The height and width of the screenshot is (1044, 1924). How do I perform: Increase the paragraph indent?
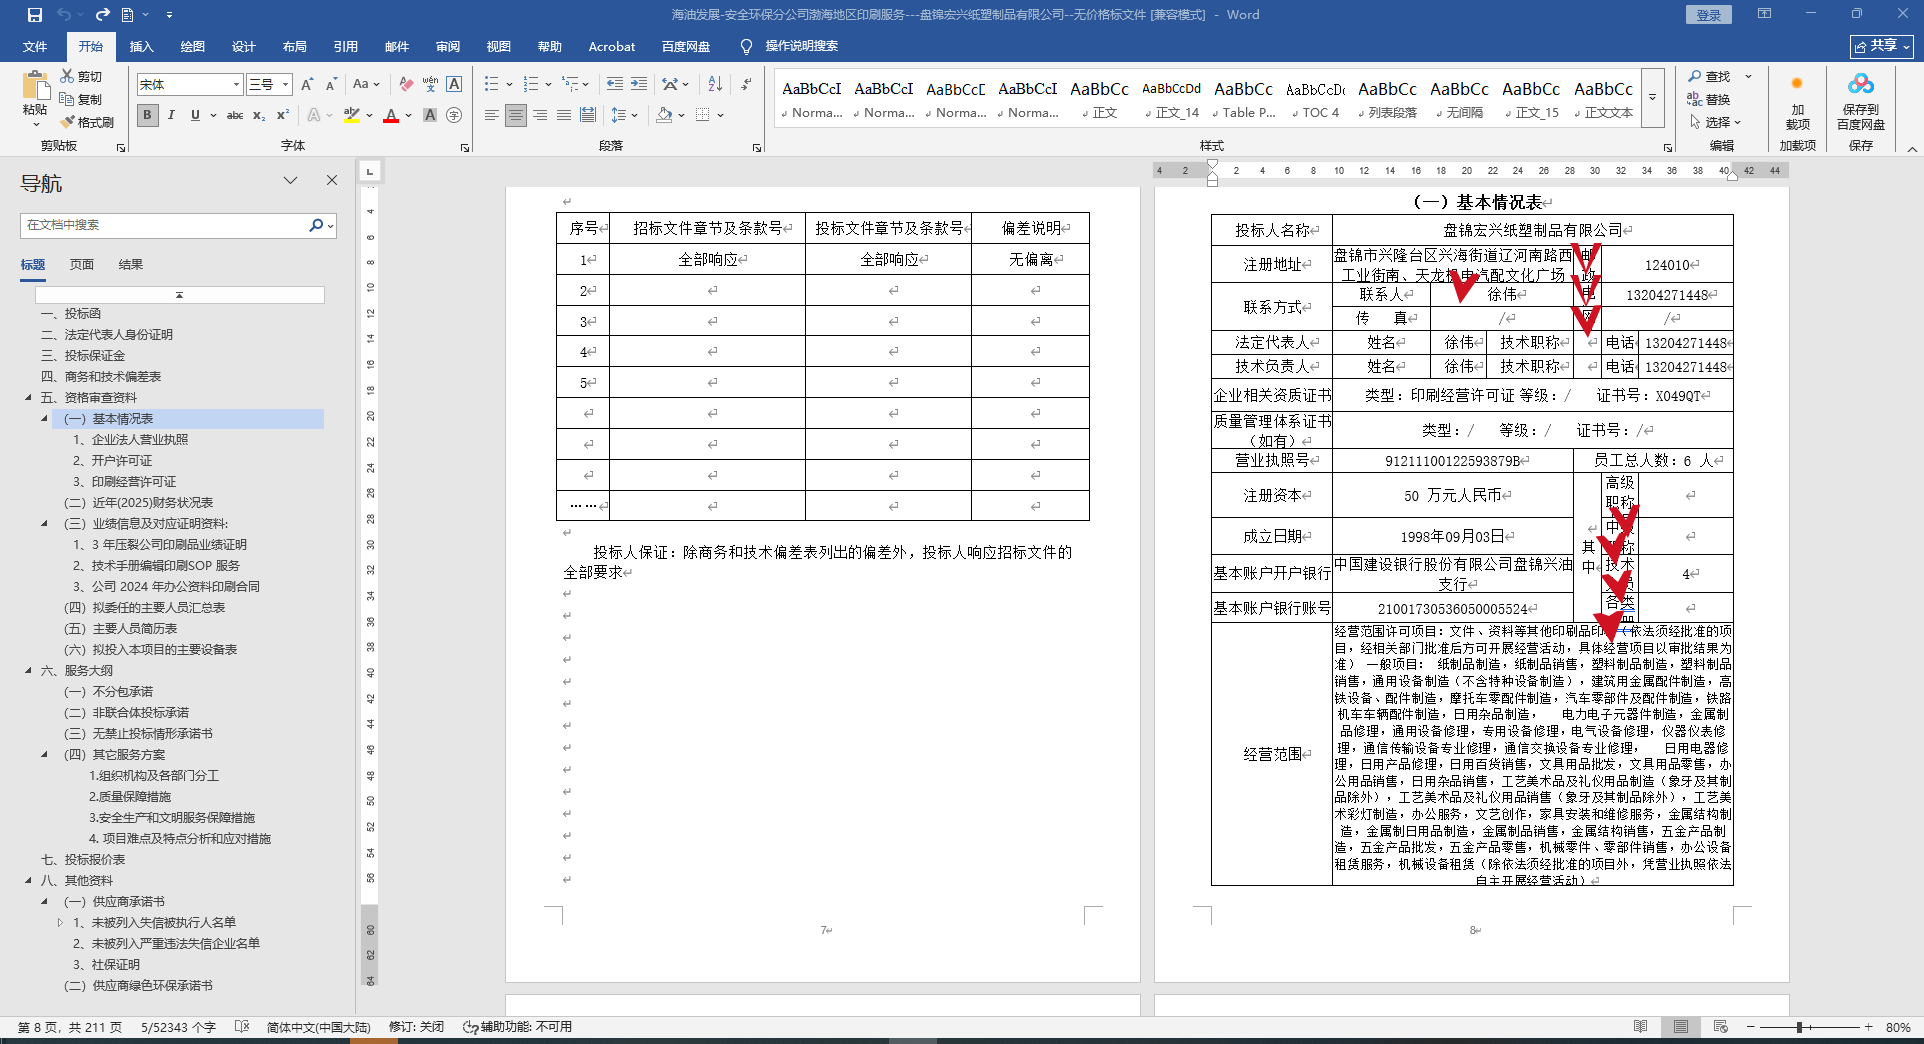pyautogui.click(x=639, y=84)
